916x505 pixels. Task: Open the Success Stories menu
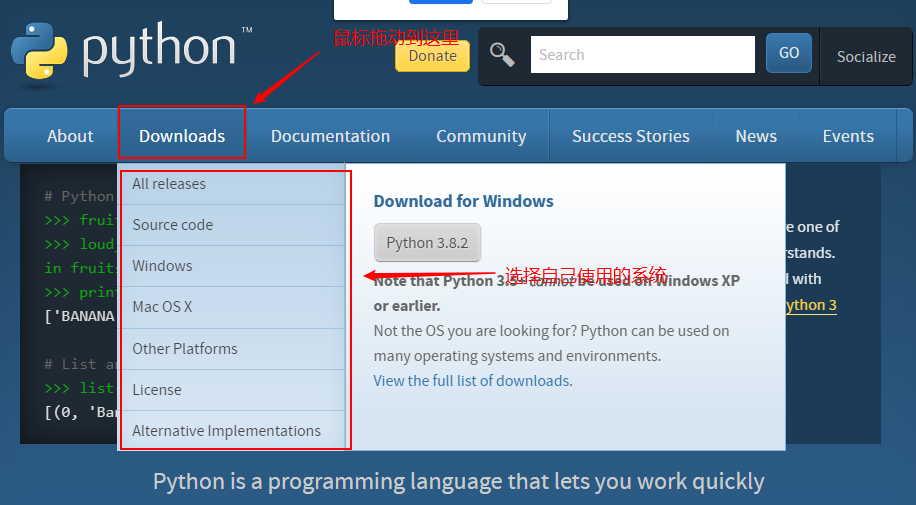(x=631, y=136)
